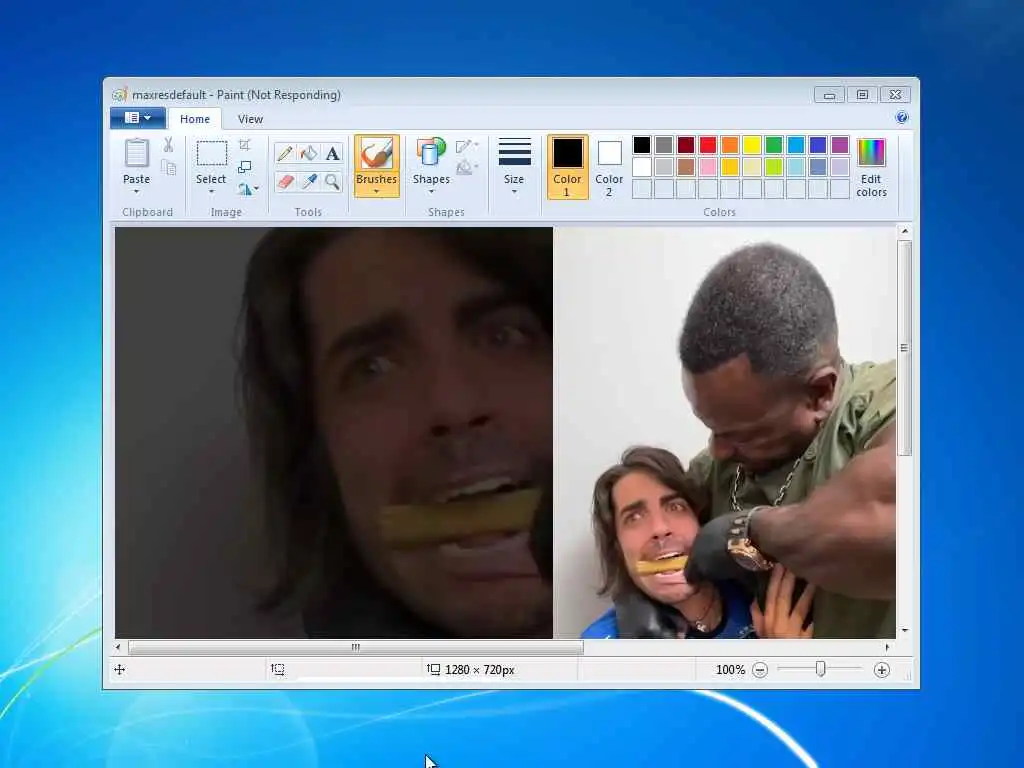Activate Color 1 foreground selector
This screenshot has width=1024, height=768.
(x=568, y=167)
